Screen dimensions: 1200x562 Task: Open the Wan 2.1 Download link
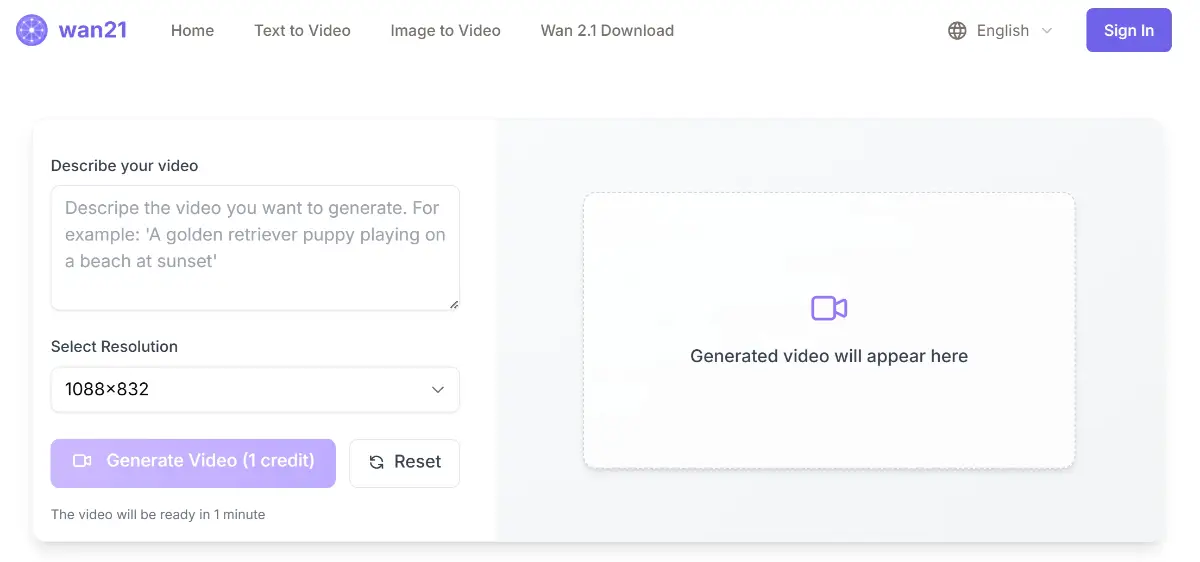pyautogui.click(x=607, y=31)
